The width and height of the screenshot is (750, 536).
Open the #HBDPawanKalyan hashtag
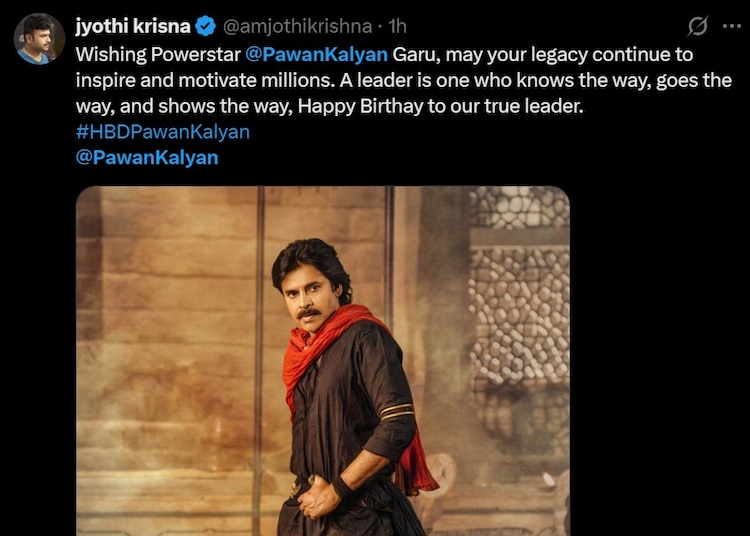click(x=163, y=132)
